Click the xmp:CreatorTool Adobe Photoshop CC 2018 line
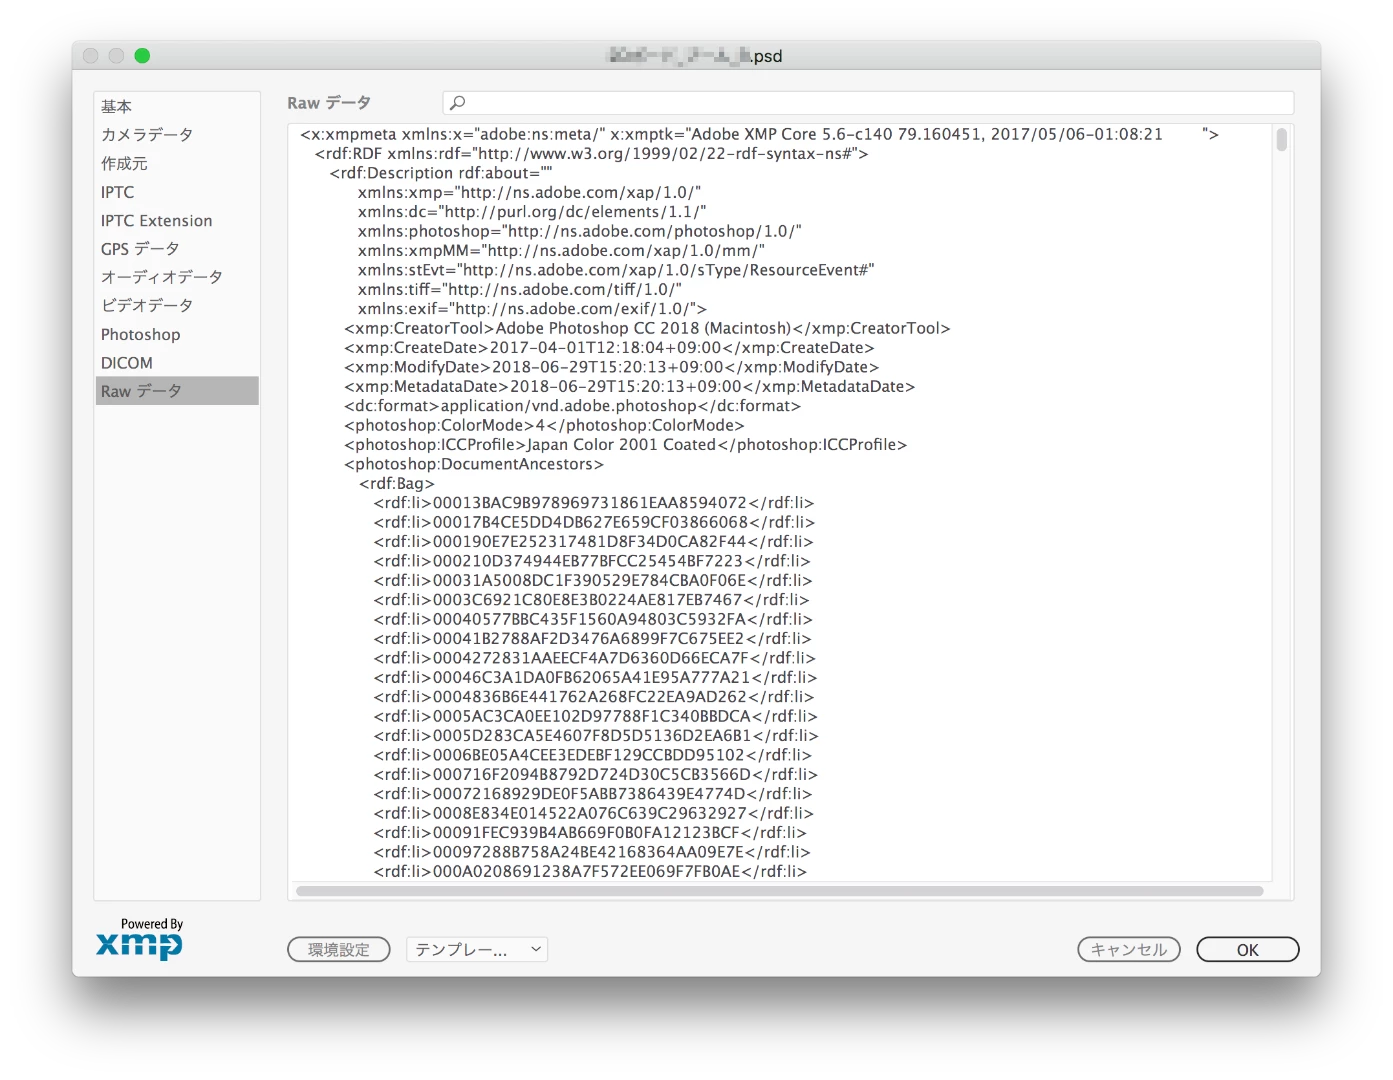This screenshot has height=1080, width=1393. tap(647, 328)
